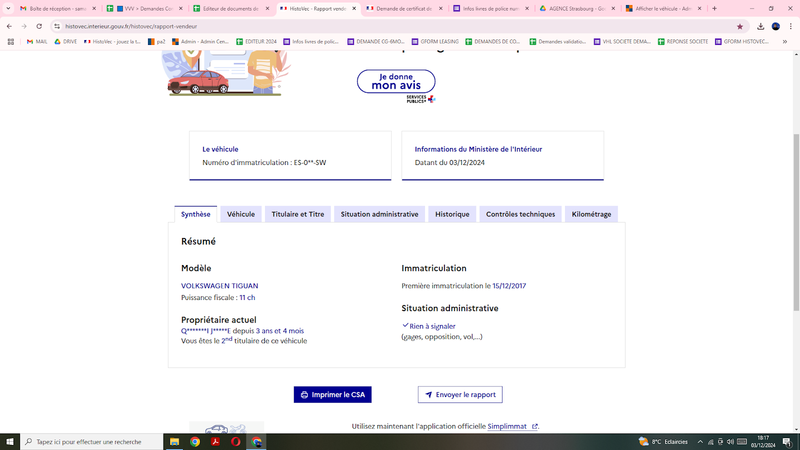Click the Rien à signaler status text
Viewport: 800px width, 450px height.
click(432, 326)
